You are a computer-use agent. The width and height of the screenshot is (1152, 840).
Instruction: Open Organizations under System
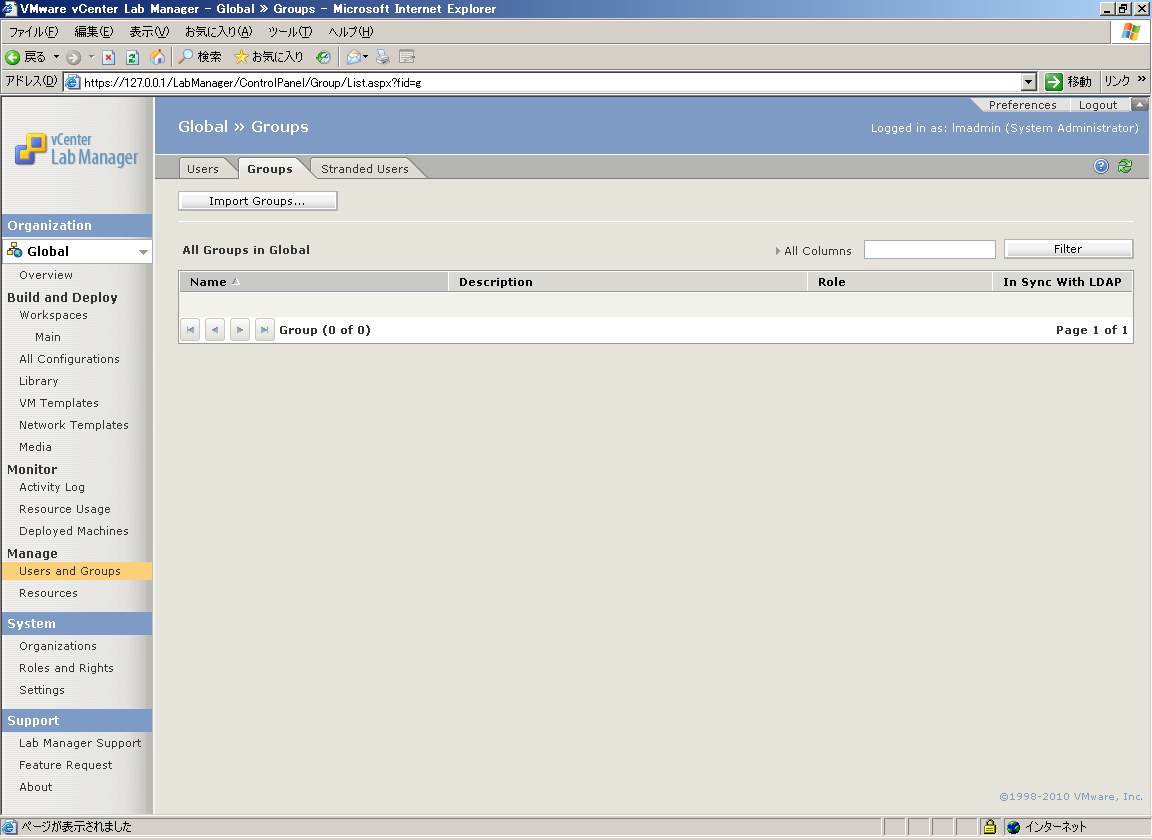click(57, 646)
